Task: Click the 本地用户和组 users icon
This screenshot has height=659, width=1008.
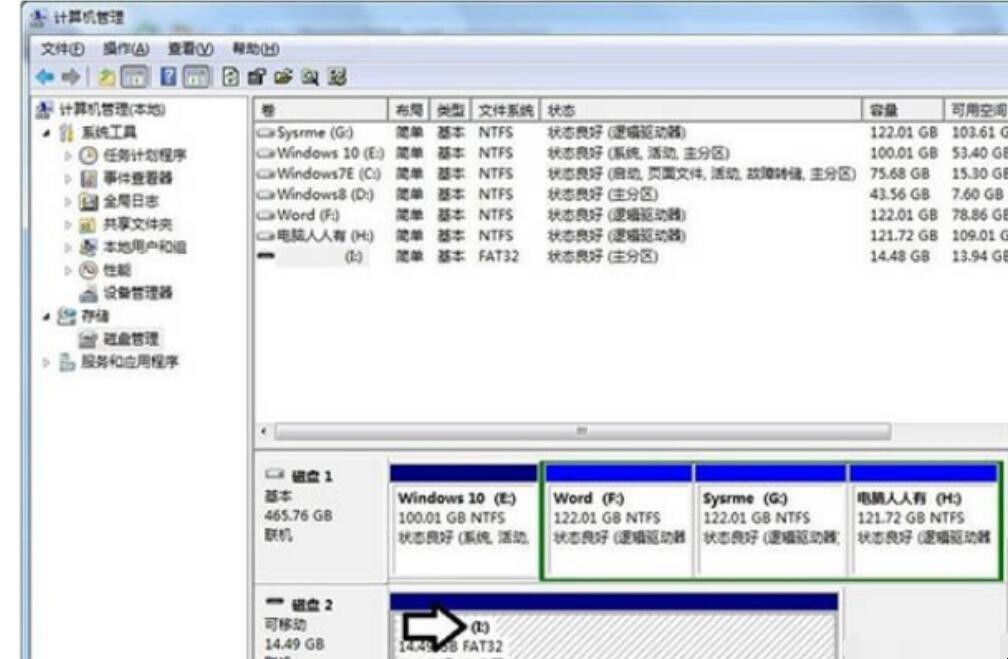Action: pos(87,247)
